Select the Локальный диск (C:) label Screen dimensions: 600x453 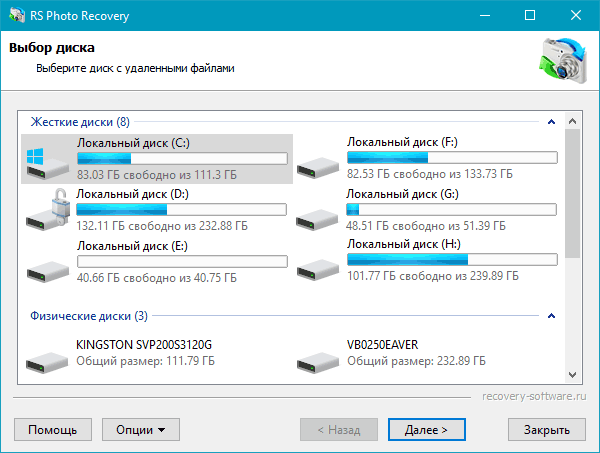coord(133,143)
